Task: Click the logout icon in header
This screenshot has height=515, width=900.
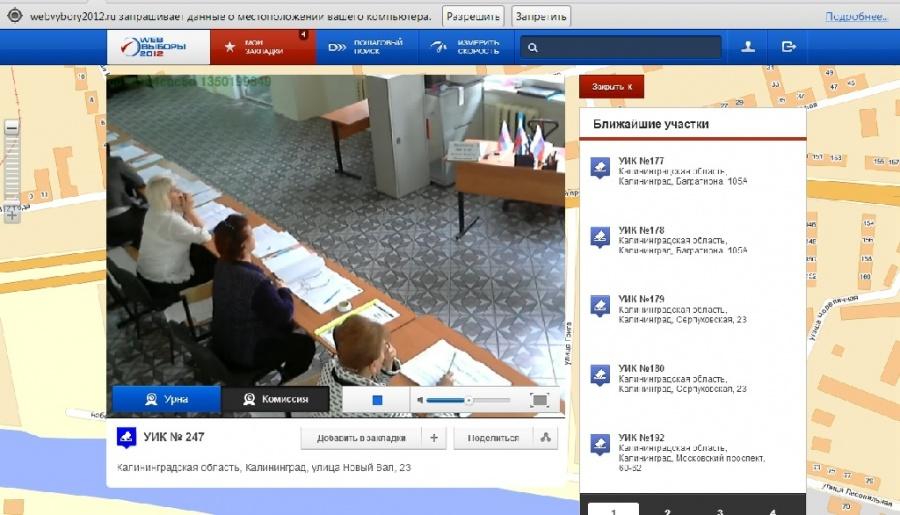Action: click(789, 47)
